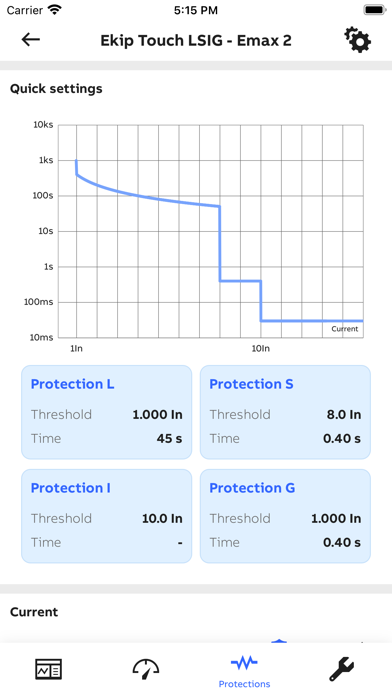This screenshot has height=696, width=392.
Task: Tap the battery indicator icon
Action: tap(375, 10)
